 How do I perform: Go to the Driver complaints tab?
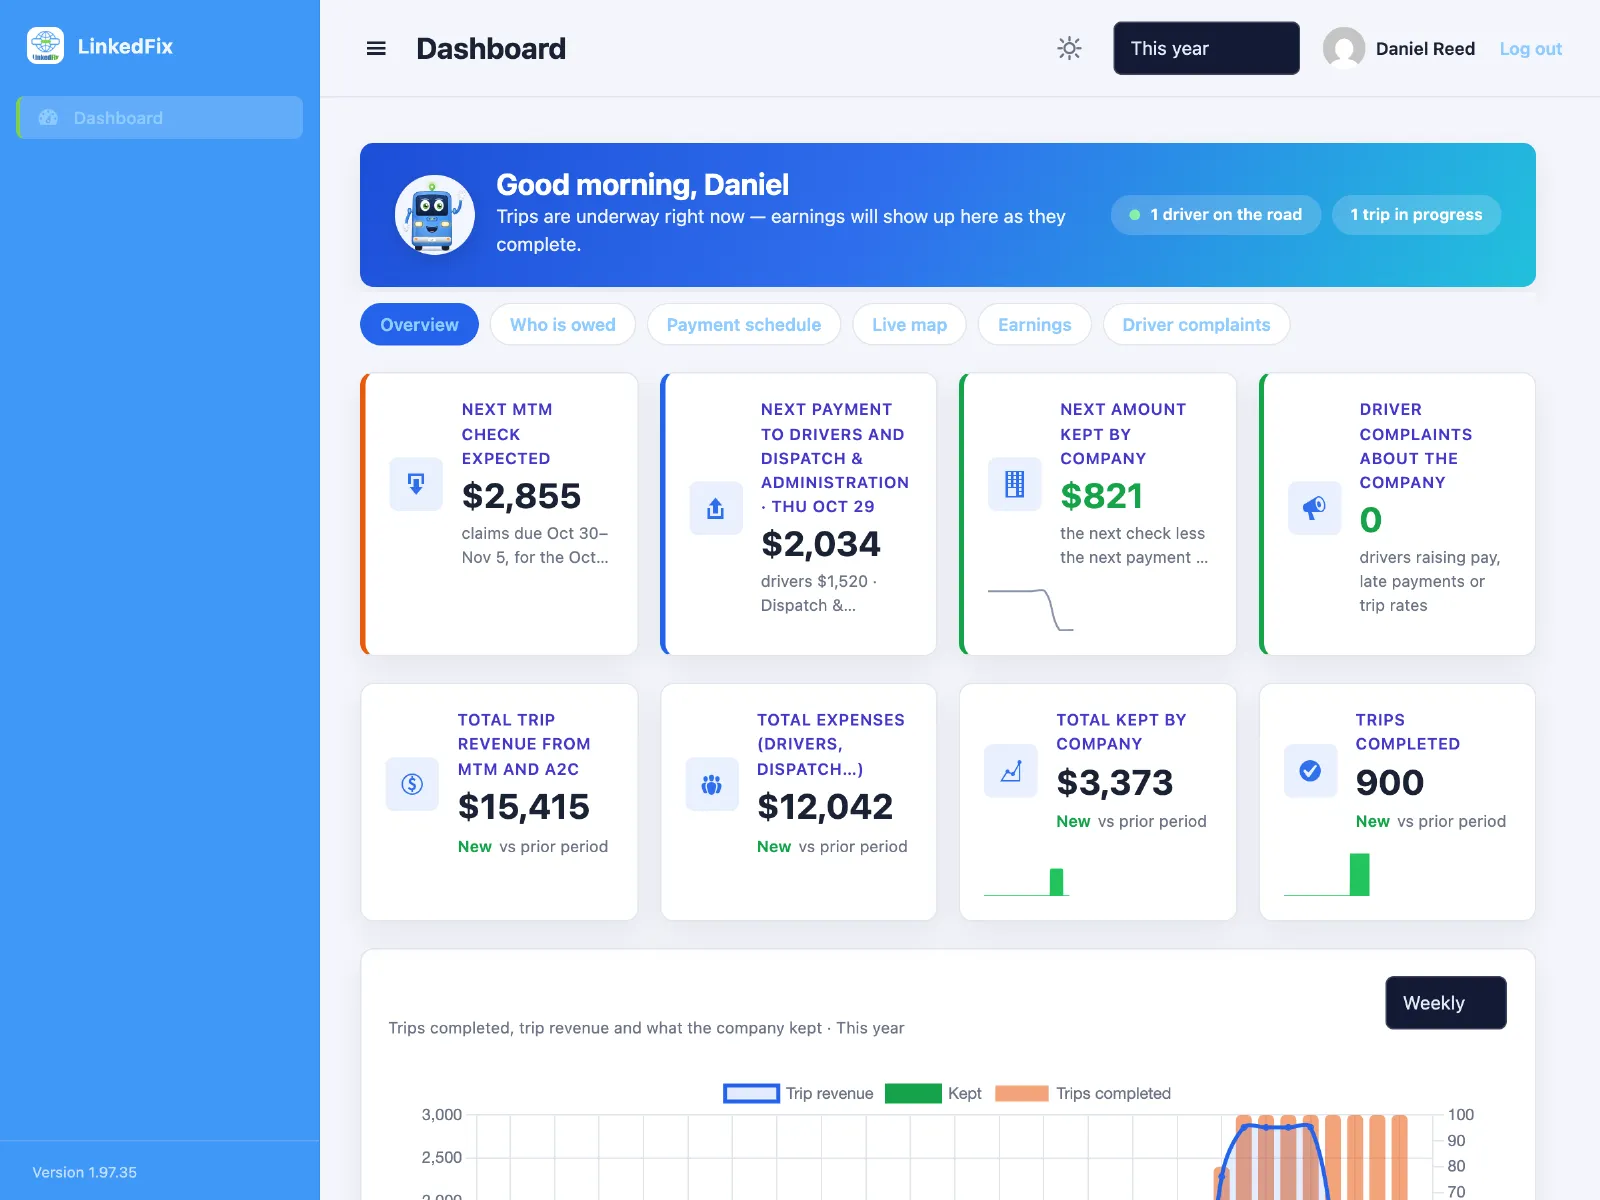pos(1196,325)
